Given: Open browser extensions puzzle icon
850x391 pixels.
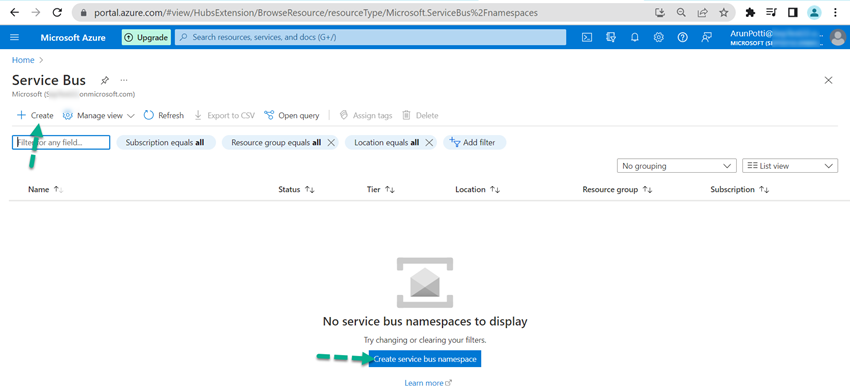Looking at the screenshot, I should pos(750,12).
